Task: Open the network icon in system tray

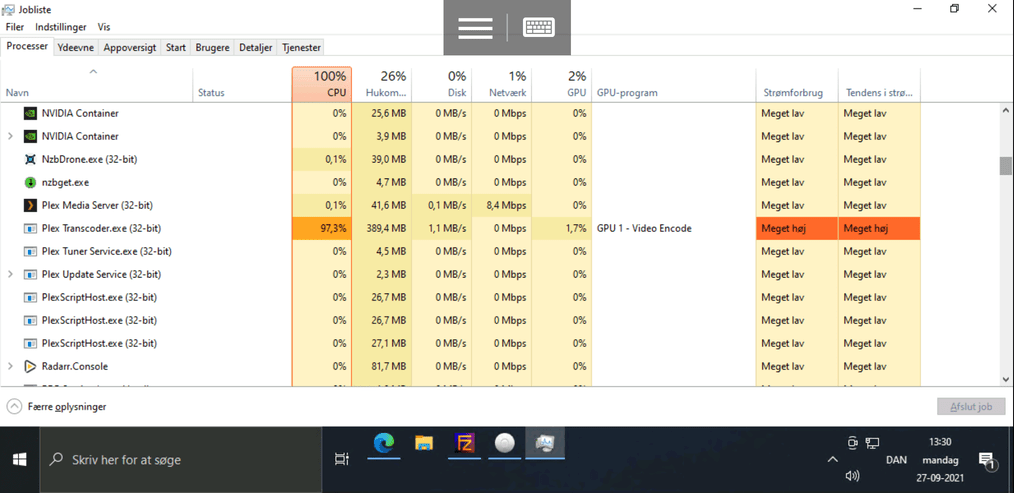Action: tap(872, 443)
